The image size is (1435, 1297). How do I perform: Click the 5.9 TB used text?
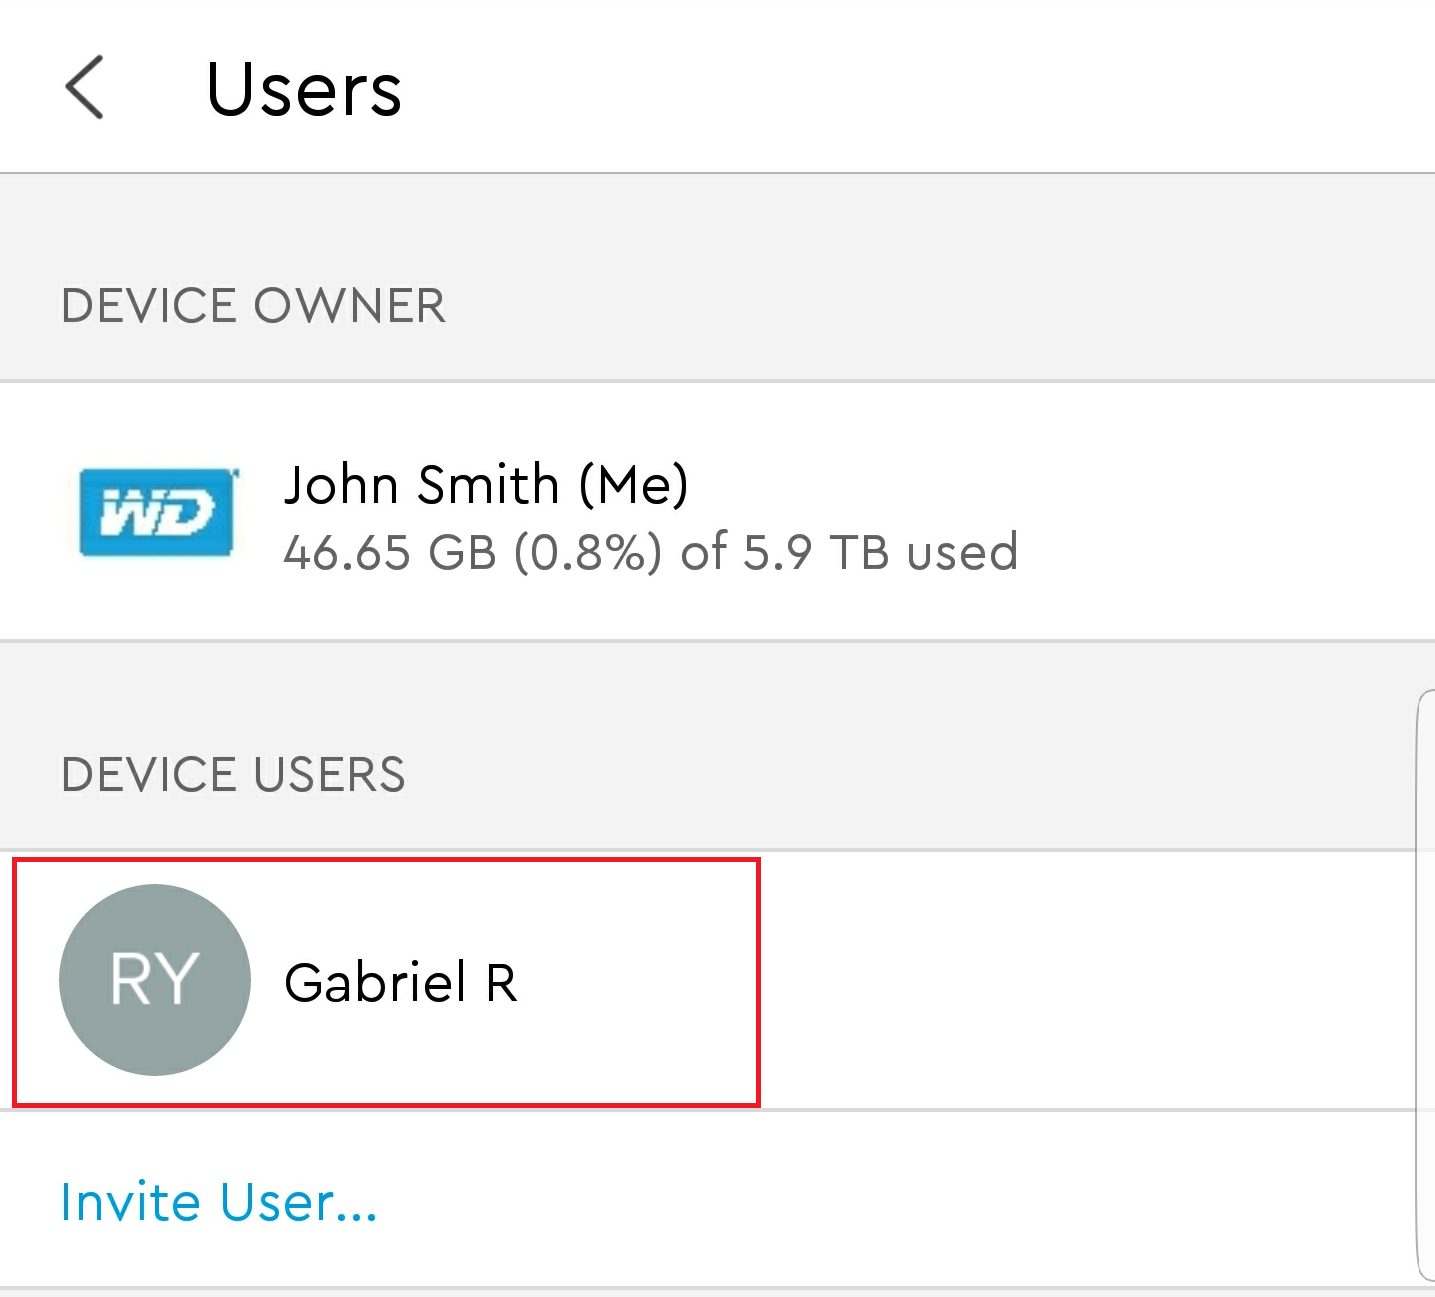click(x=881, y=552)
